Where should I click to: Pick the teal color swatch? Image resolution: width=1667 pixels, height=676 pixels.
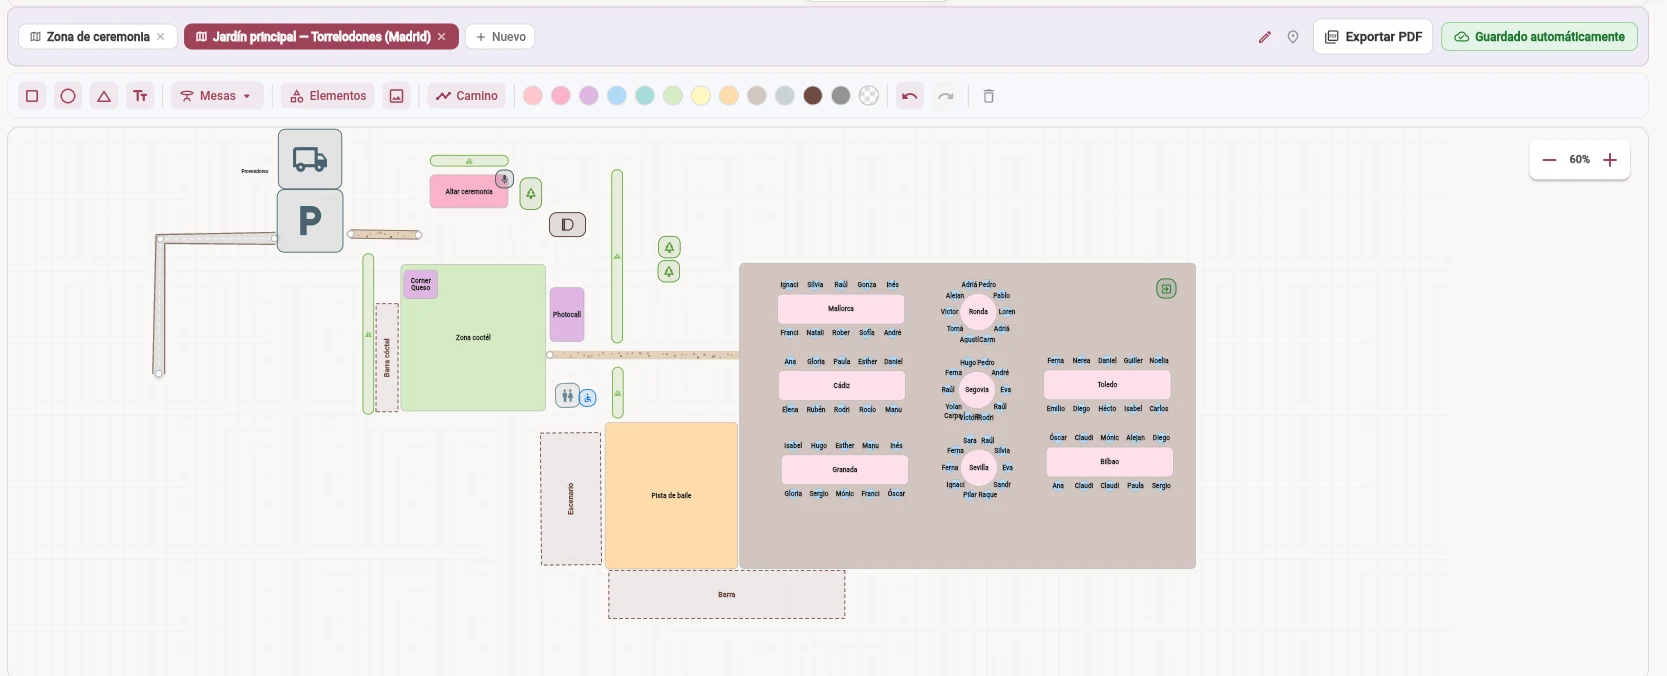[x=645, y=96]
